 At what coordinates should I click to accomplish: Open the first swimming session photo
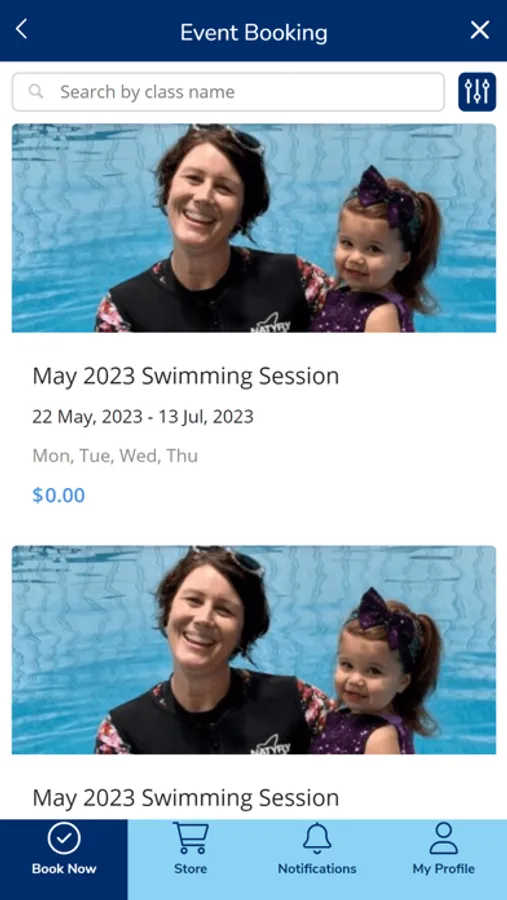(254, 228)
